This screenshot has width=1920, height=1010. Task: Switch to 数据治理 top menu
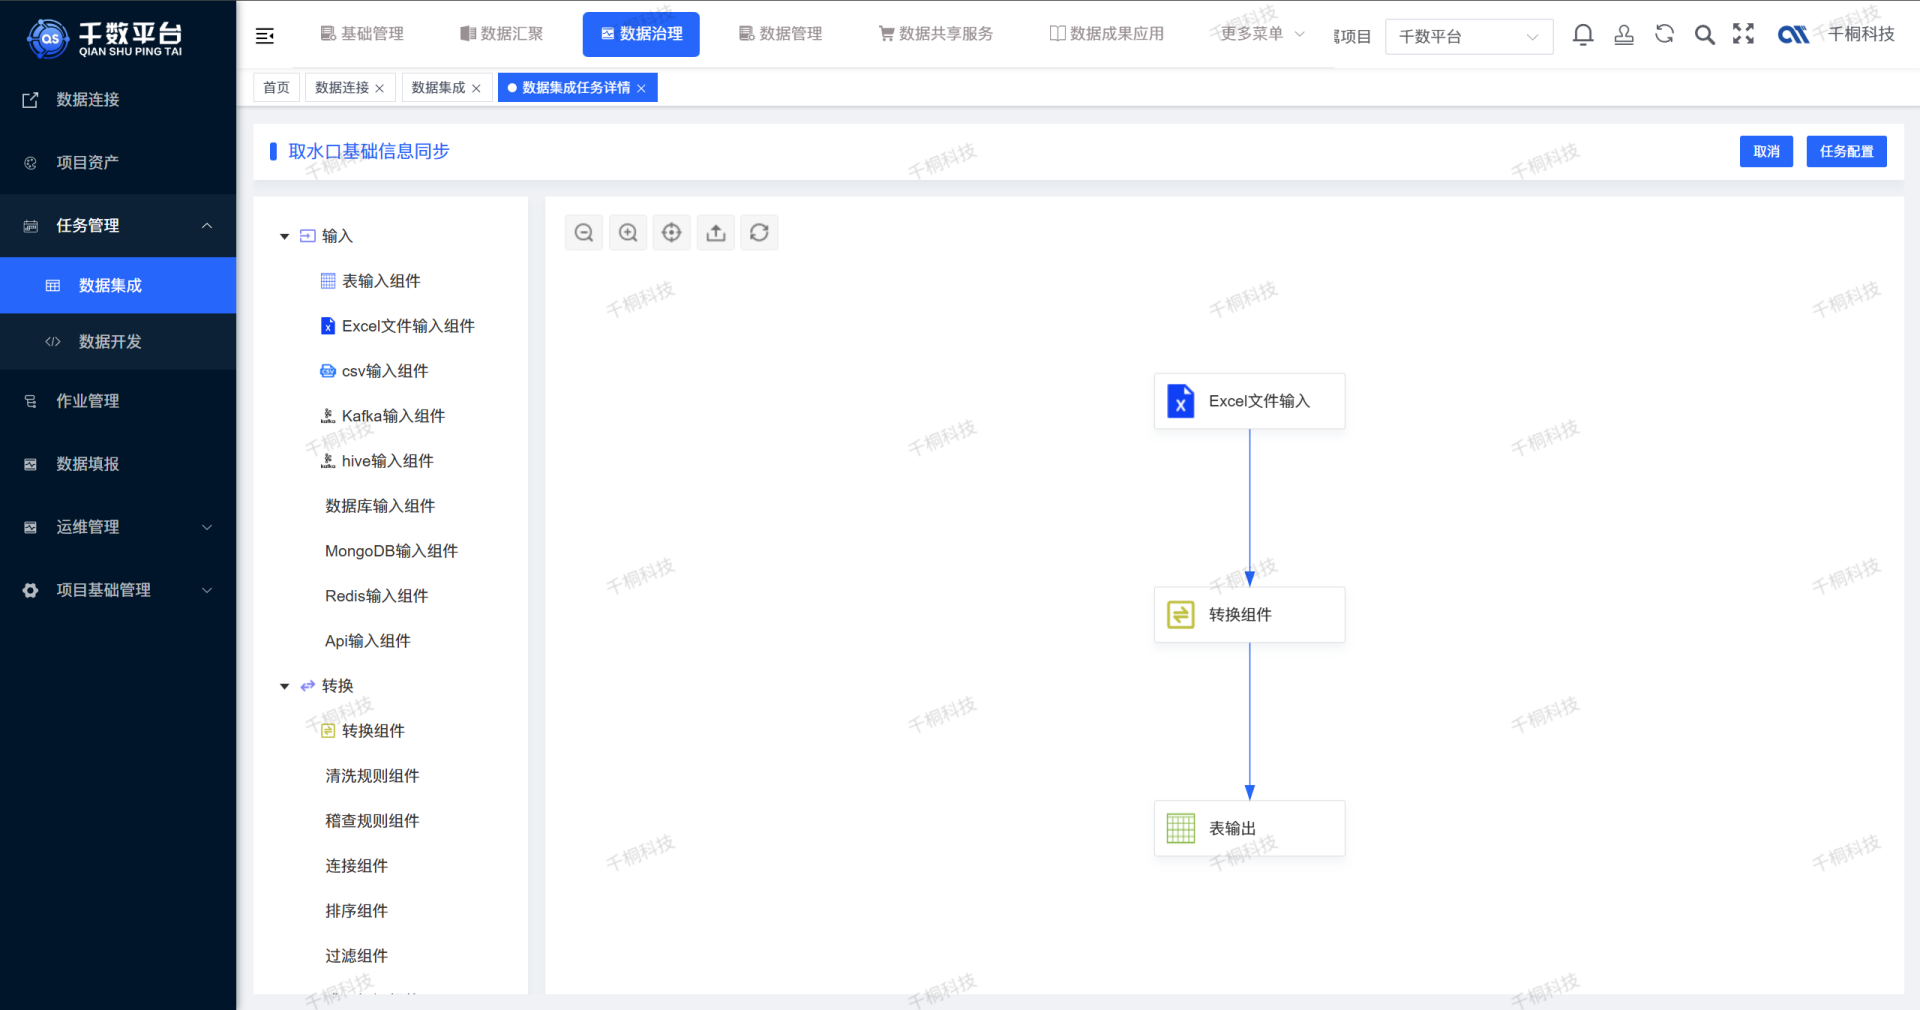point(641,34)
